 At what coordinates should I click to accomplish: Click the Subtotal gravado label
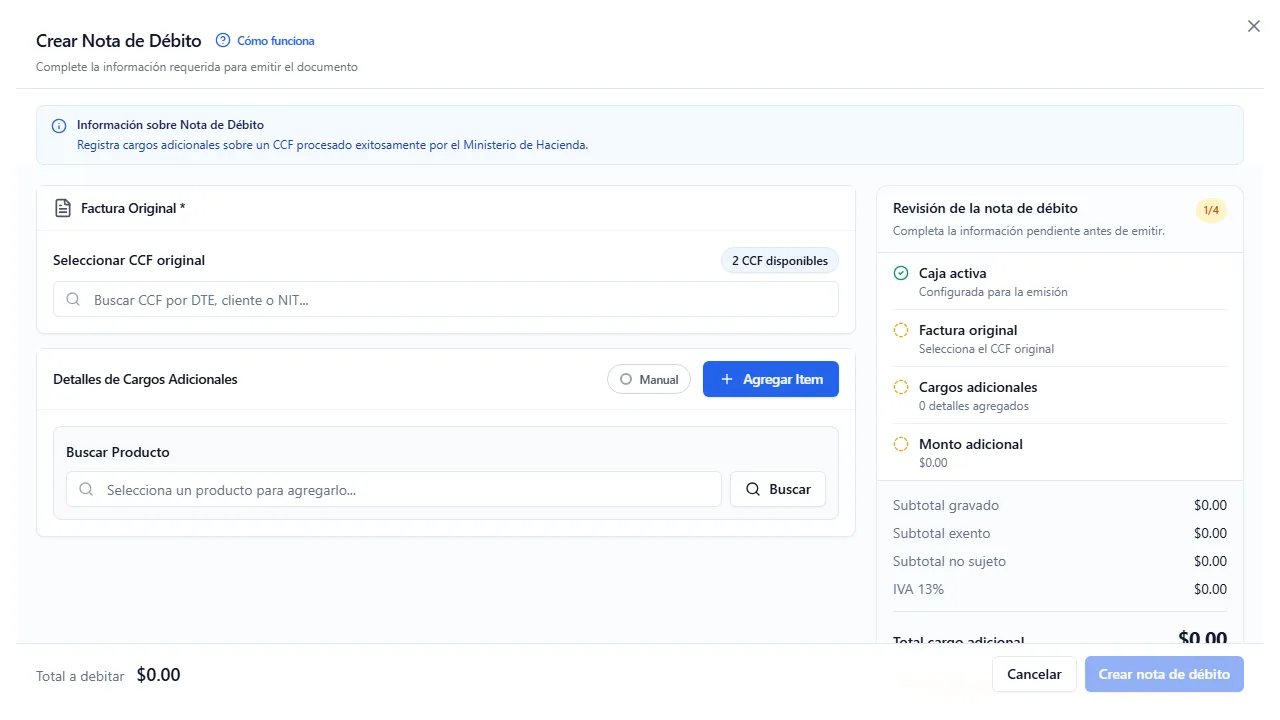pos(946,505)
